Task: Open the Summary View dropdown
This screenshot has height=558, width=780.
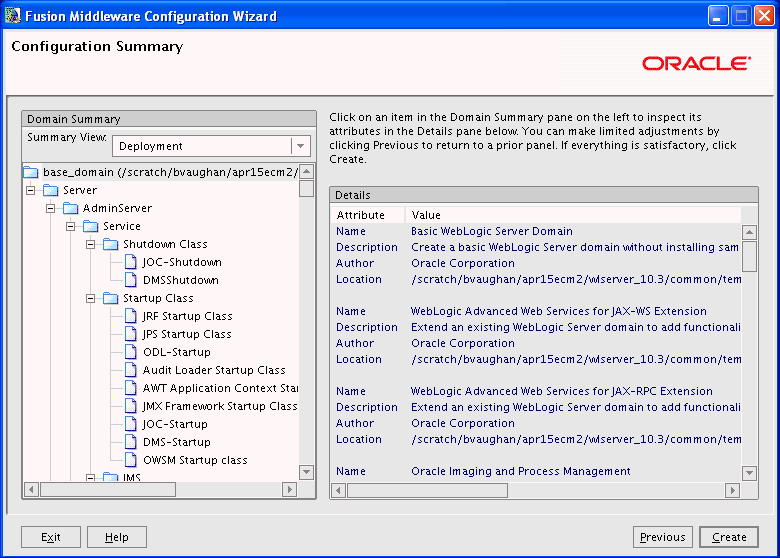Action: tap(300, 146)
